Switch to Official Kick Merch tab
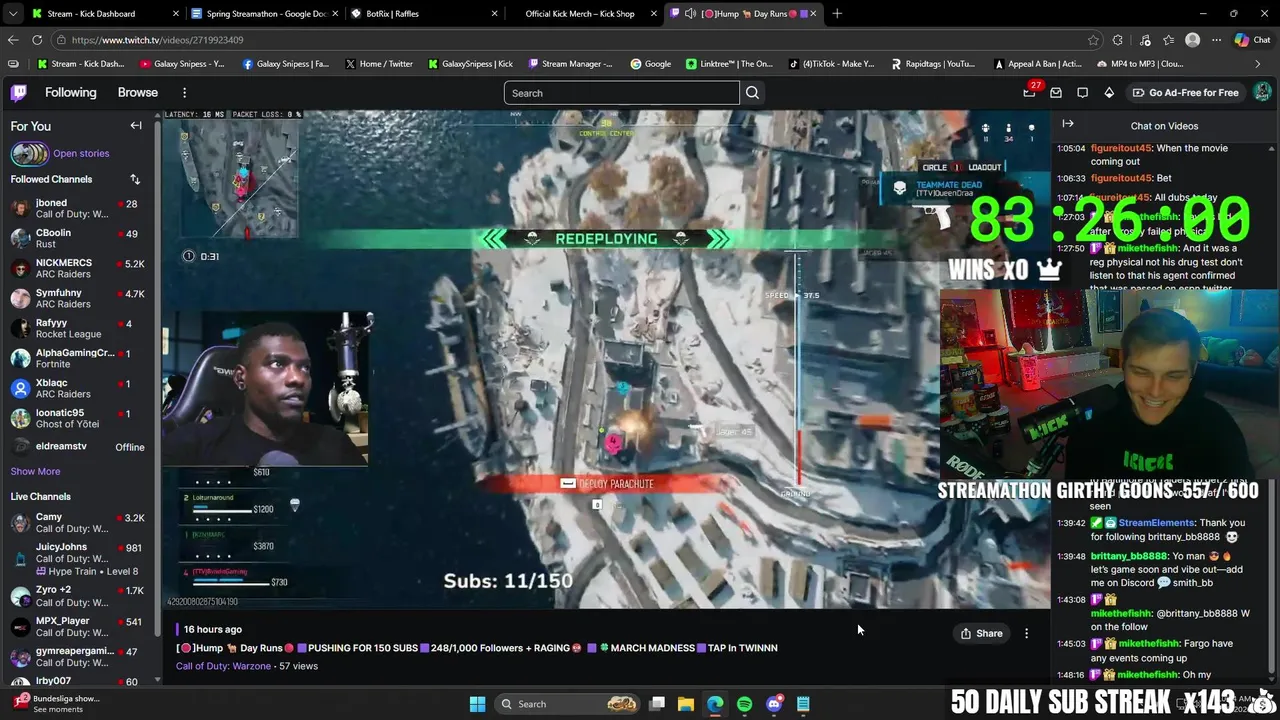The height and width of the screenshot is (720, 1280). 585,14
